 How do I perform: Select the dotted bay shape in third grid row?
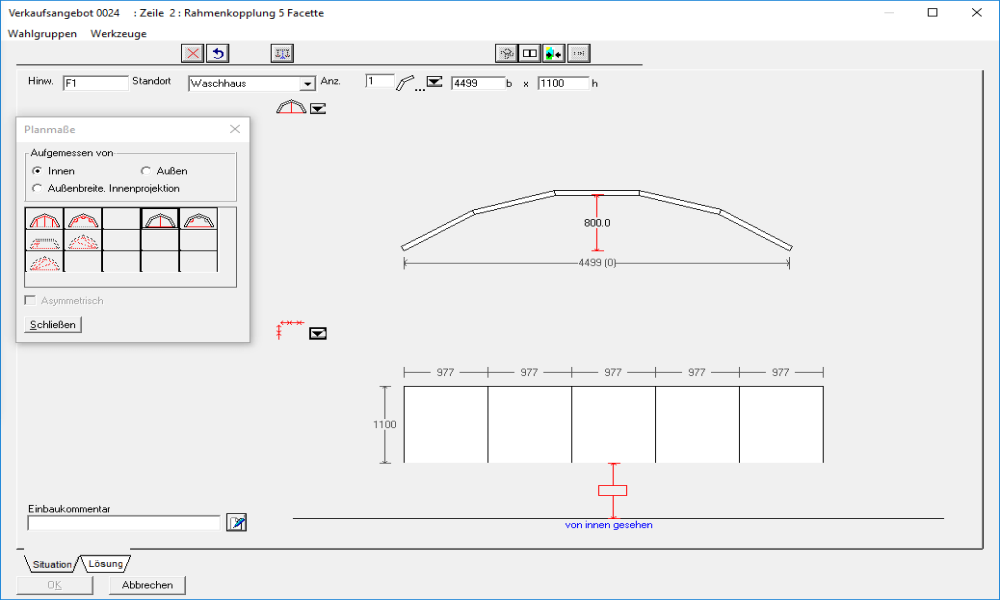pyautogui.click(x=44, y=262)
